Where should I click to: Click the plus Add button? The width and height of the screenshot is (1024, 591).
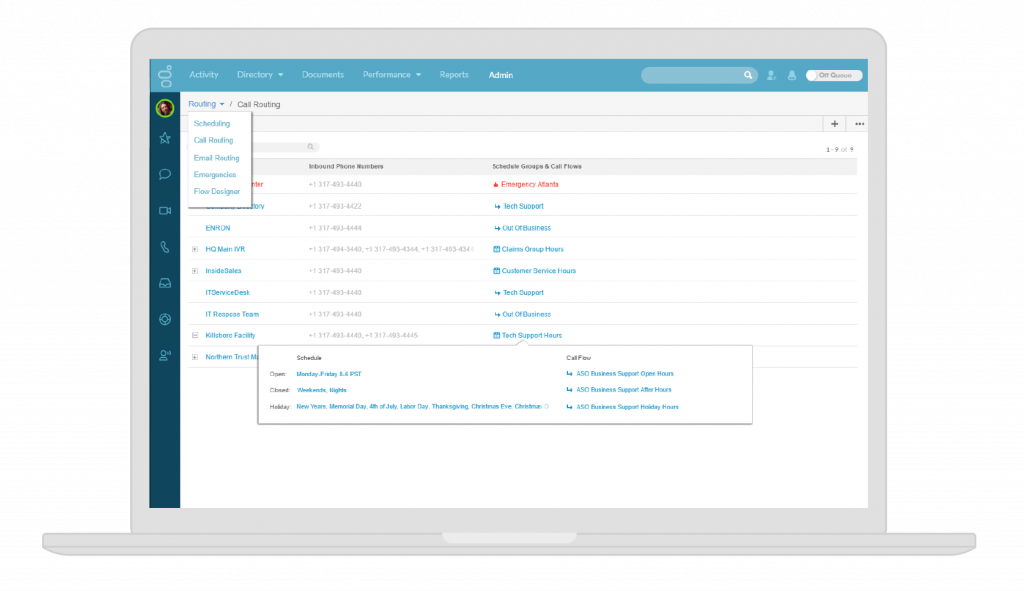[x=834, y=124]
